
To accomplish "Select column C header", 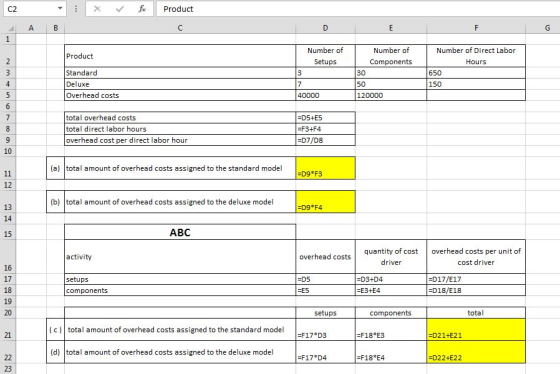I will coord(180,28).
